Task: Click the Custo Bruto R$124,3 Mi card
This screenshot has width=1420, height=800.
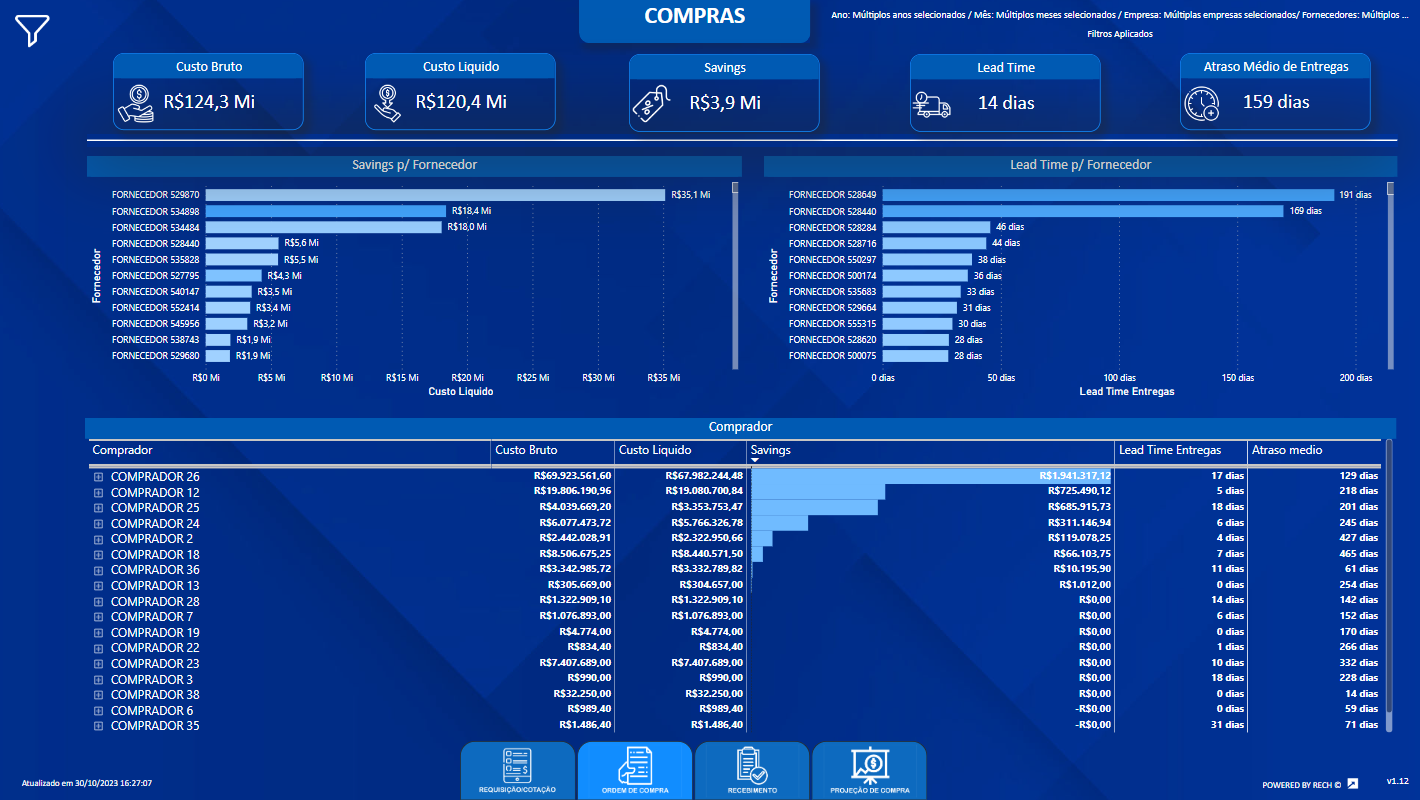Action: point(208,91)
